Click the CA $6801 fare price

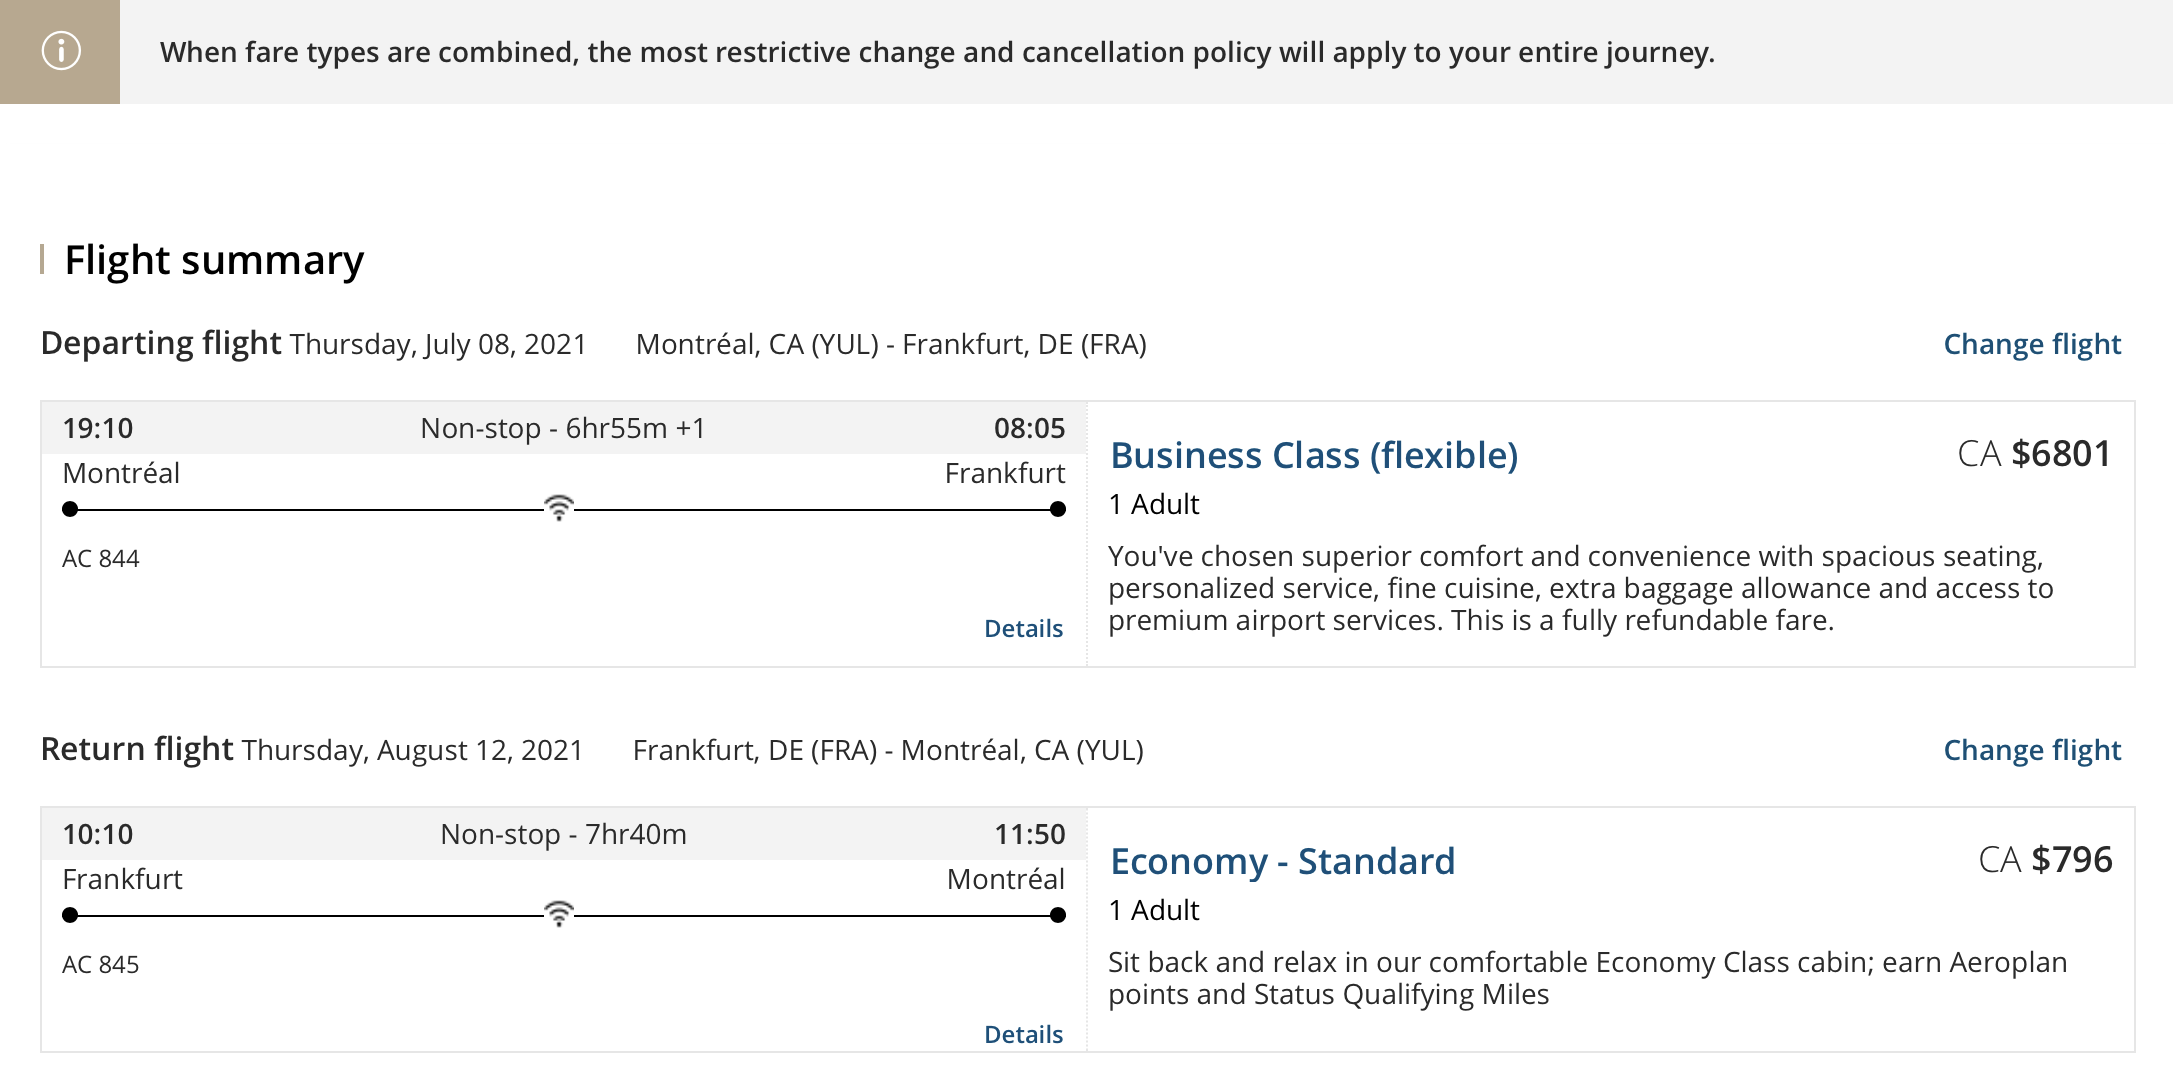tap(2034, 454)
